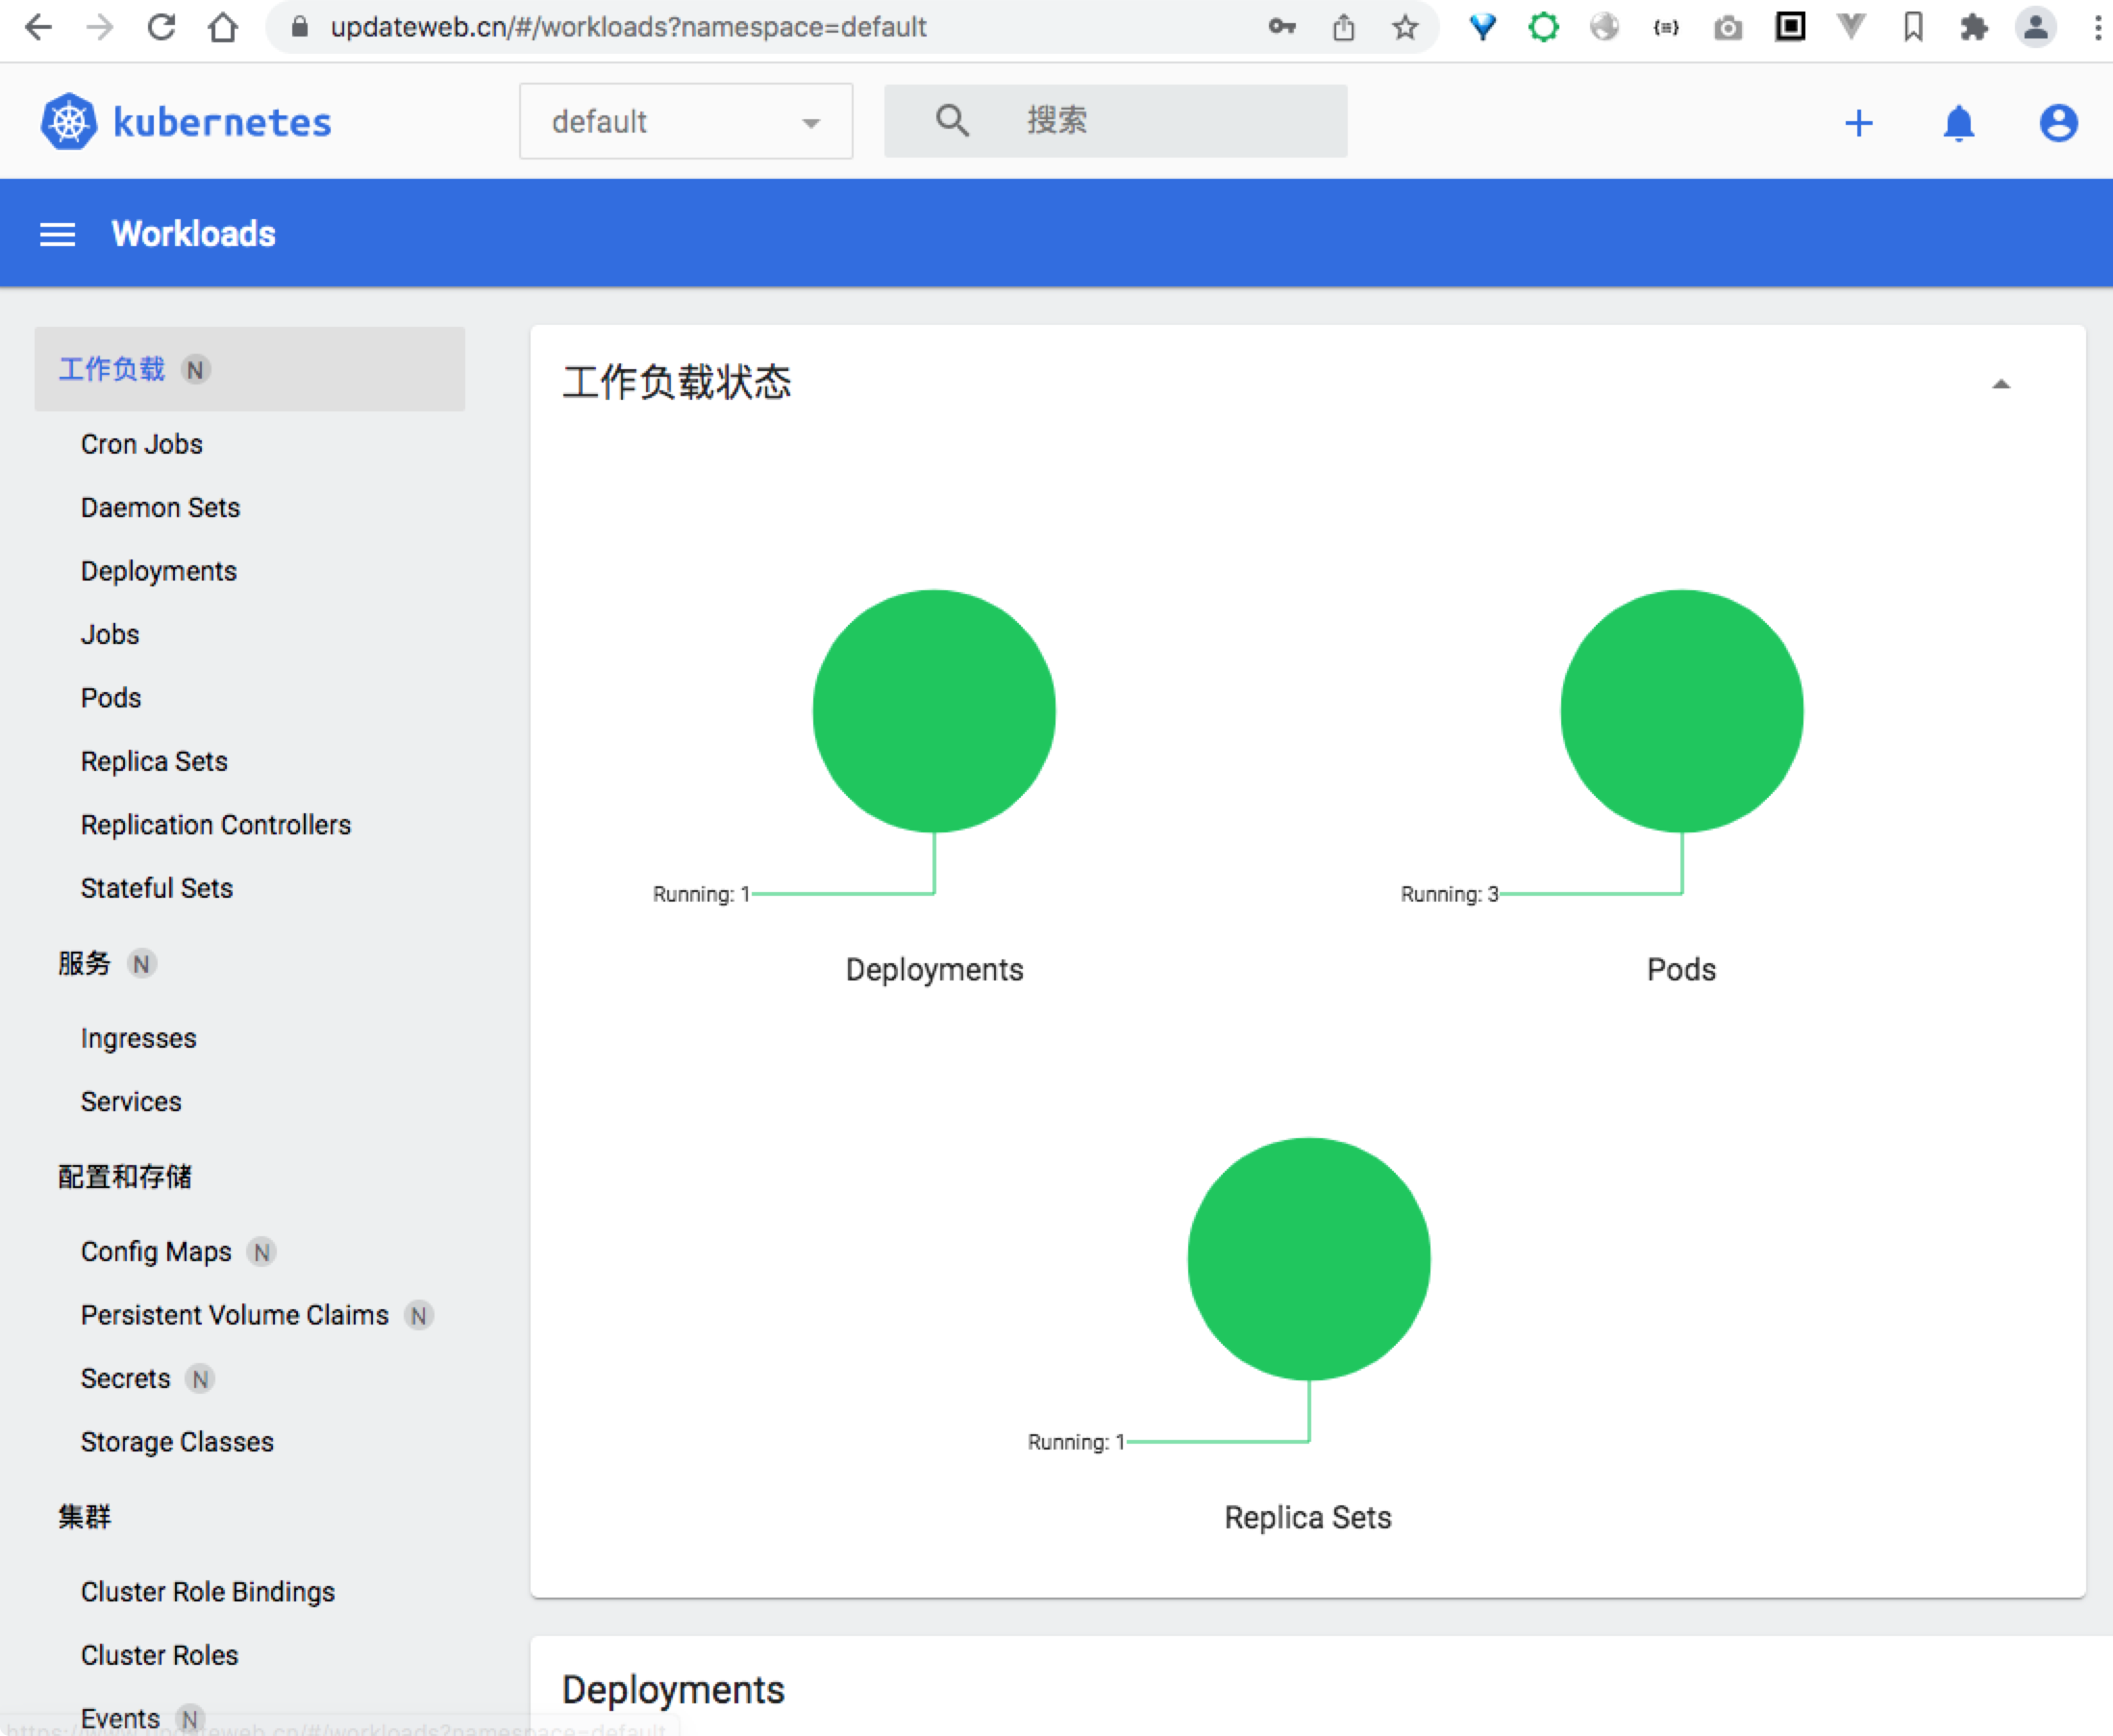The image size is (2113, 1736).
Task: Open the user account icon
Action: 2058,123
